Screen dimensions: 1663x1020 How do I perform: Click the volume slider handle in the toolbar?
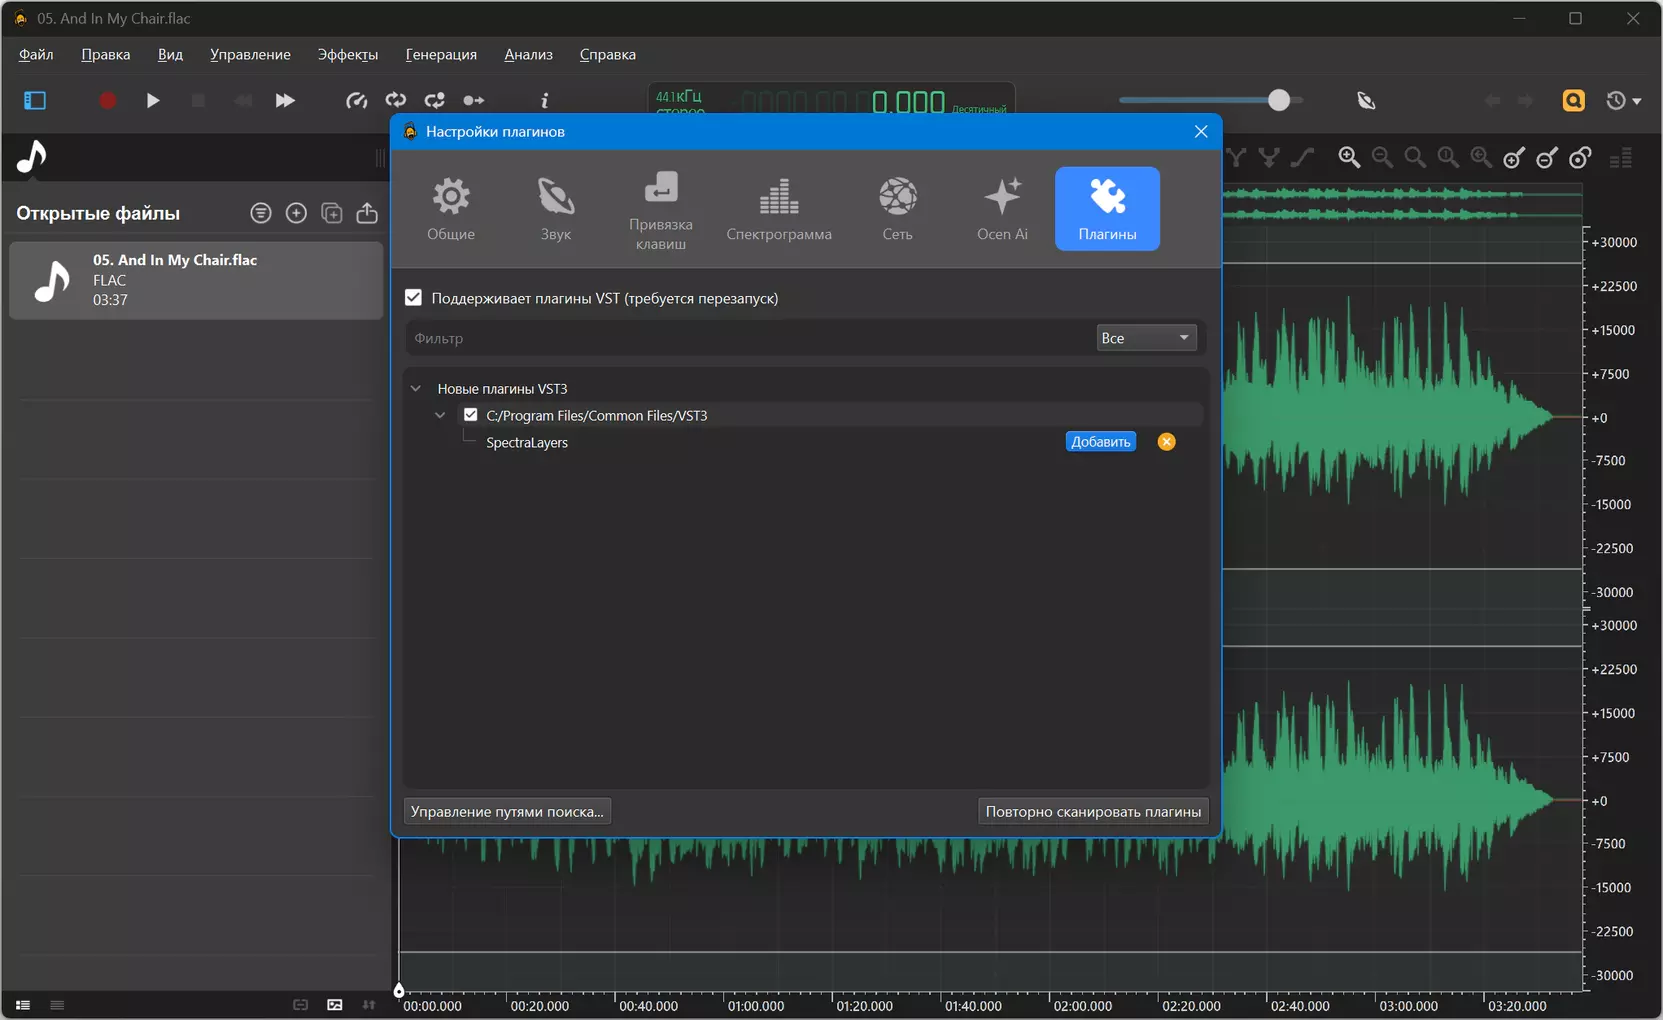point(1278,100)
